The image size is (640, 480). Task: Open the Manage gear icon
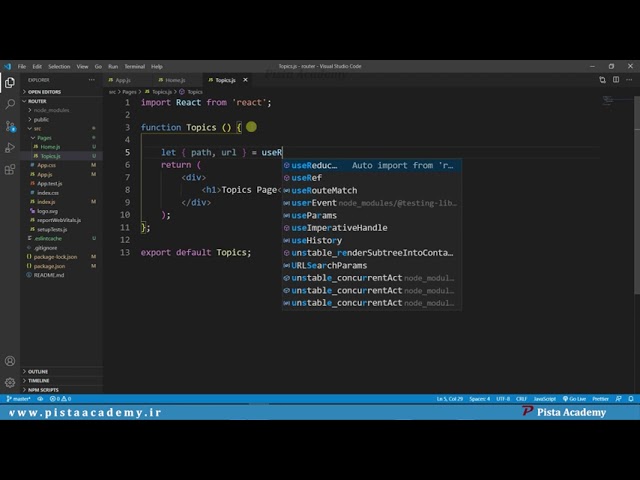pos(10,382)
